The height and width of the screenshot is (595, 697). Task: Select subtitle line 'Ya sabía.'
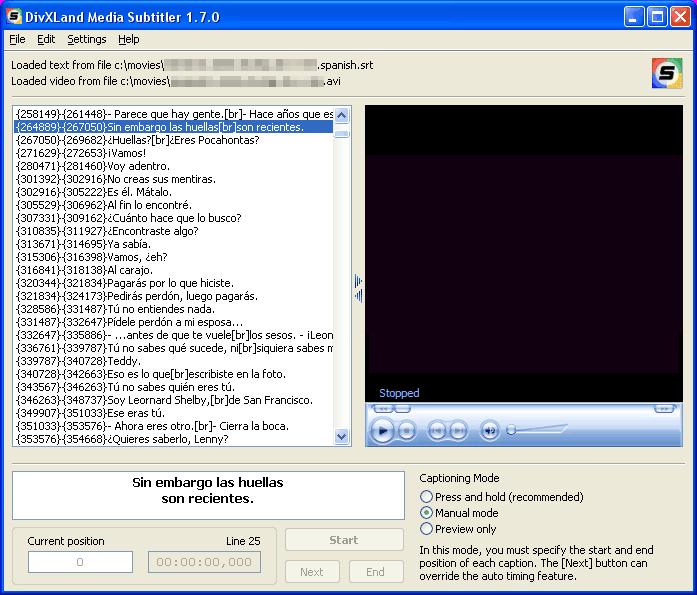click(174, 244)
